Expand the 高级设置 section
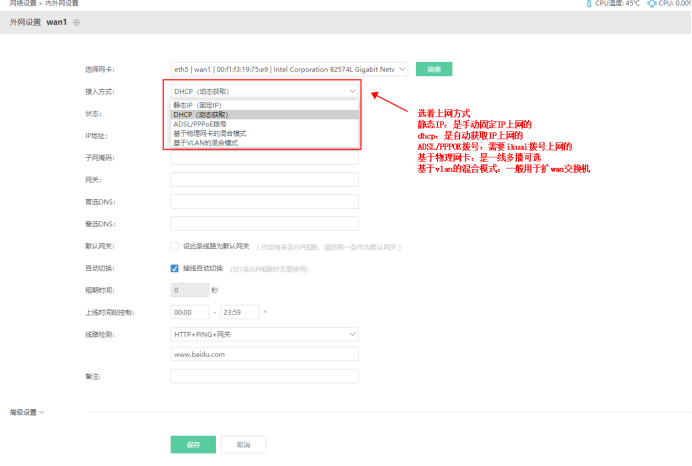Image resolution: width=692 pixels, height=466 pixels. (25, 411)
